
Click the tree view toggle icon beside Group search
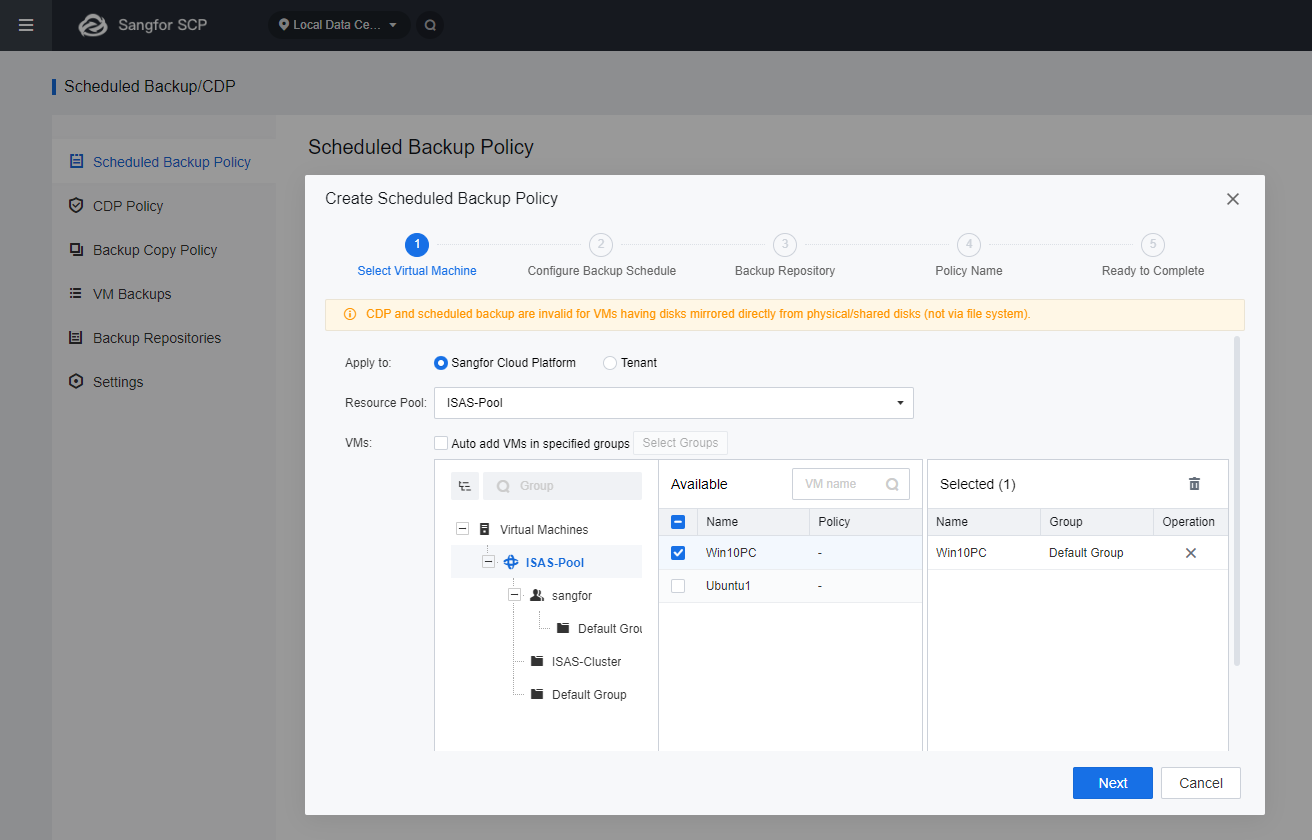464,486
